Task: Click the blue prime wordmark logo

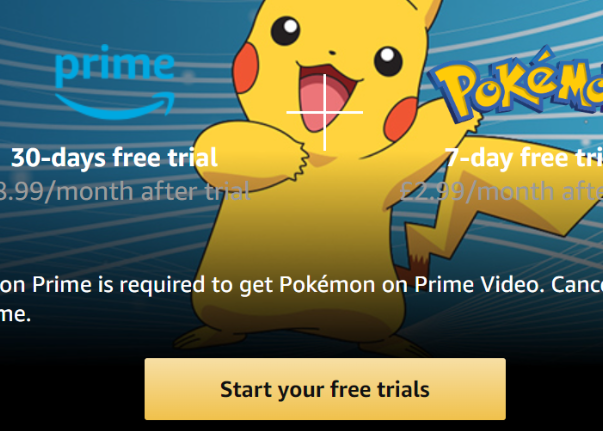Action: (x=115, y=66)
